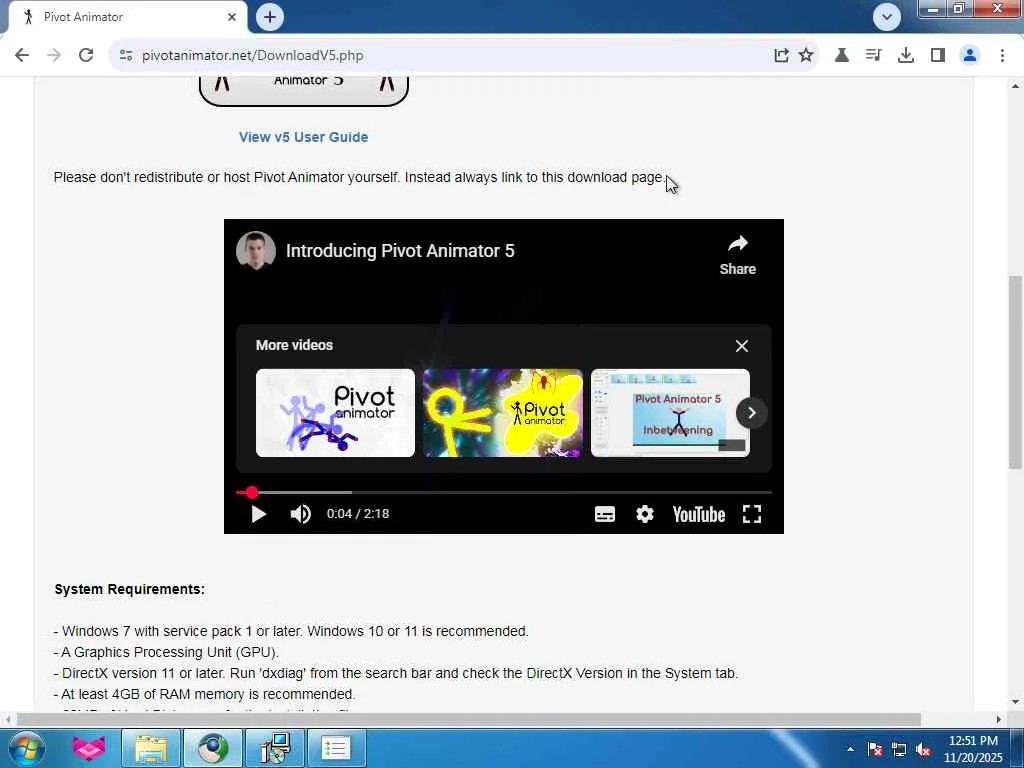
Task: Open Chrome three-dot menu
Action: (1002, 56)
